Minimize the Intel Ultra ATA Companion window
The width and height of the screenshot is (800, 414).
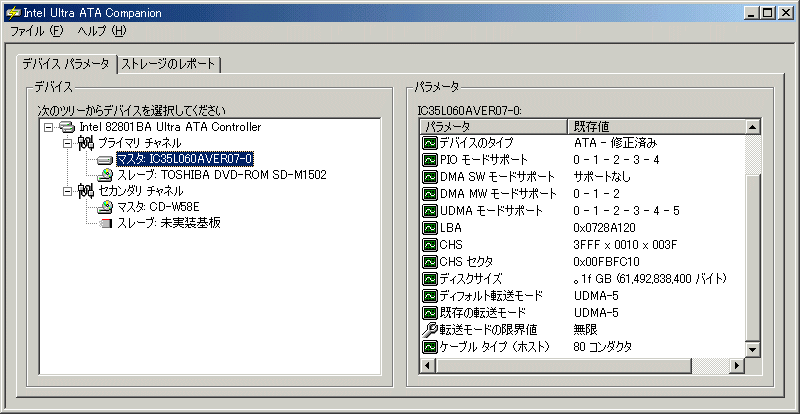point(751,14)
